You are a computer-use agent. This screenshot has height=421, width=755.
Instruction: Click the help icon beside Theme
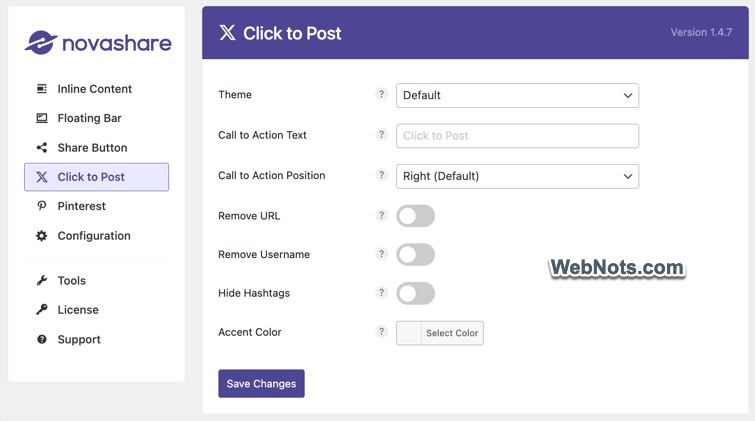point(381,95)
